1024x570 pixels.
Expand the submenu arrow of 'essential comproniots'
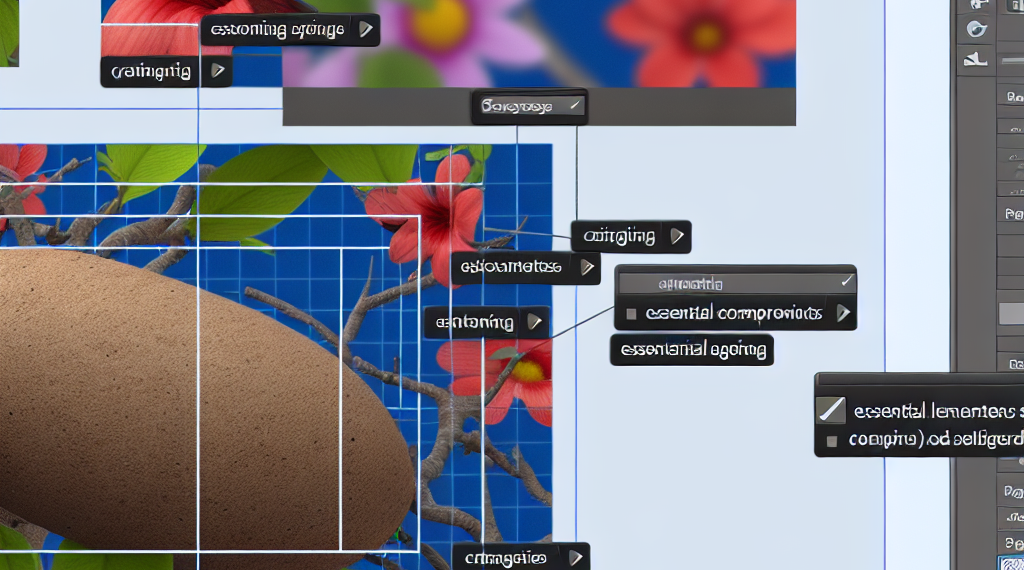(x=843, y=314)
